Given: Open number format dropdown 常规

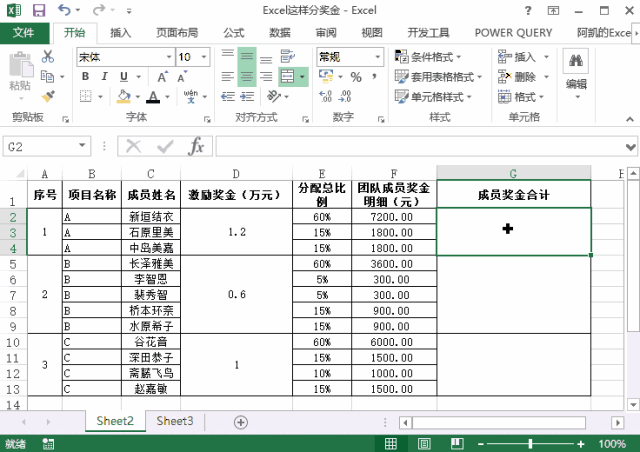Looking at the screenshot, I should pos(378,57).
